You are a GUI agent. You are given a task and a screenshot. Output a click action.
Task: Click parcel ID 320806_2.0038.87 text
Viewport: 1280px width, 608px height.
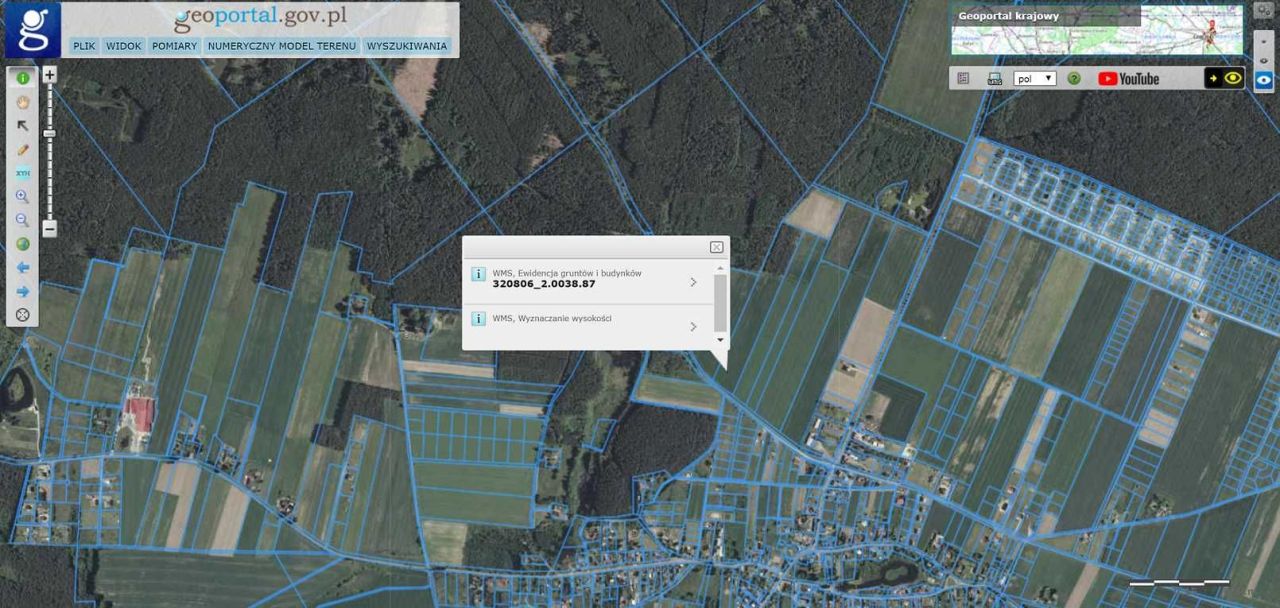(544, 284)
